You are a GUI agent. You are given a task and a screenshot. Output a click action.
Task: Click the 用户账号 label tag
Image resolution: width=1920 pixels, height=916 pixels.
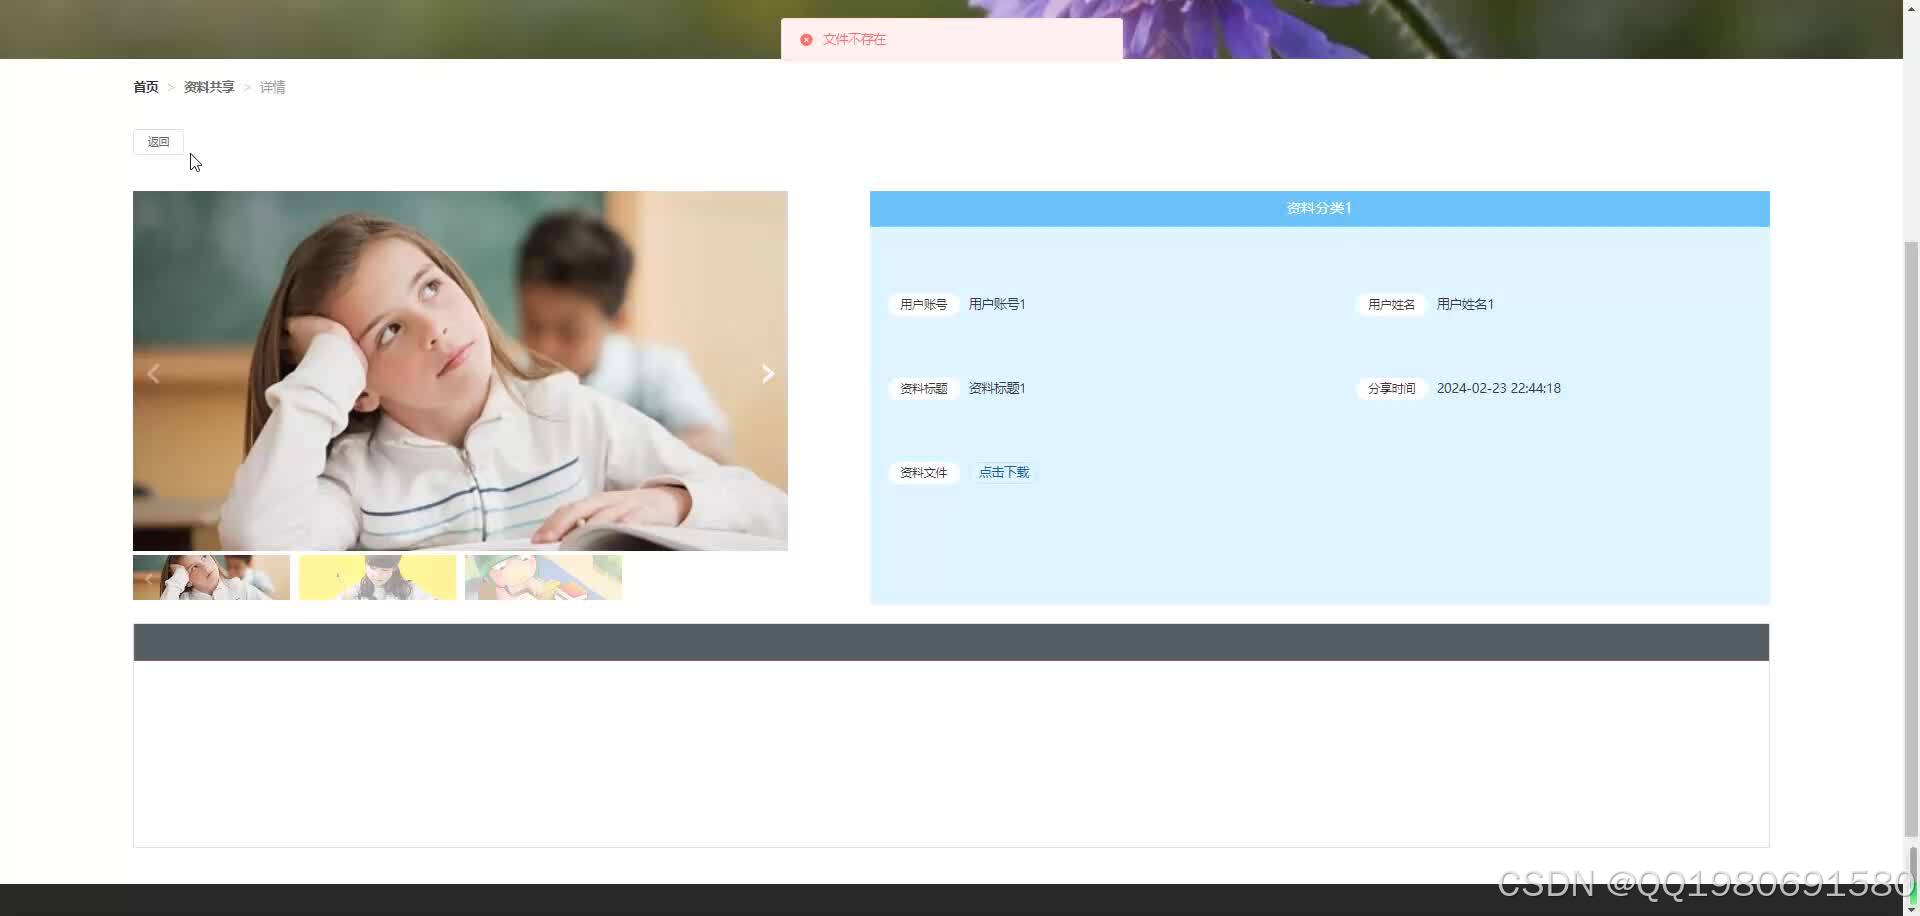click(x=923, y=304)
